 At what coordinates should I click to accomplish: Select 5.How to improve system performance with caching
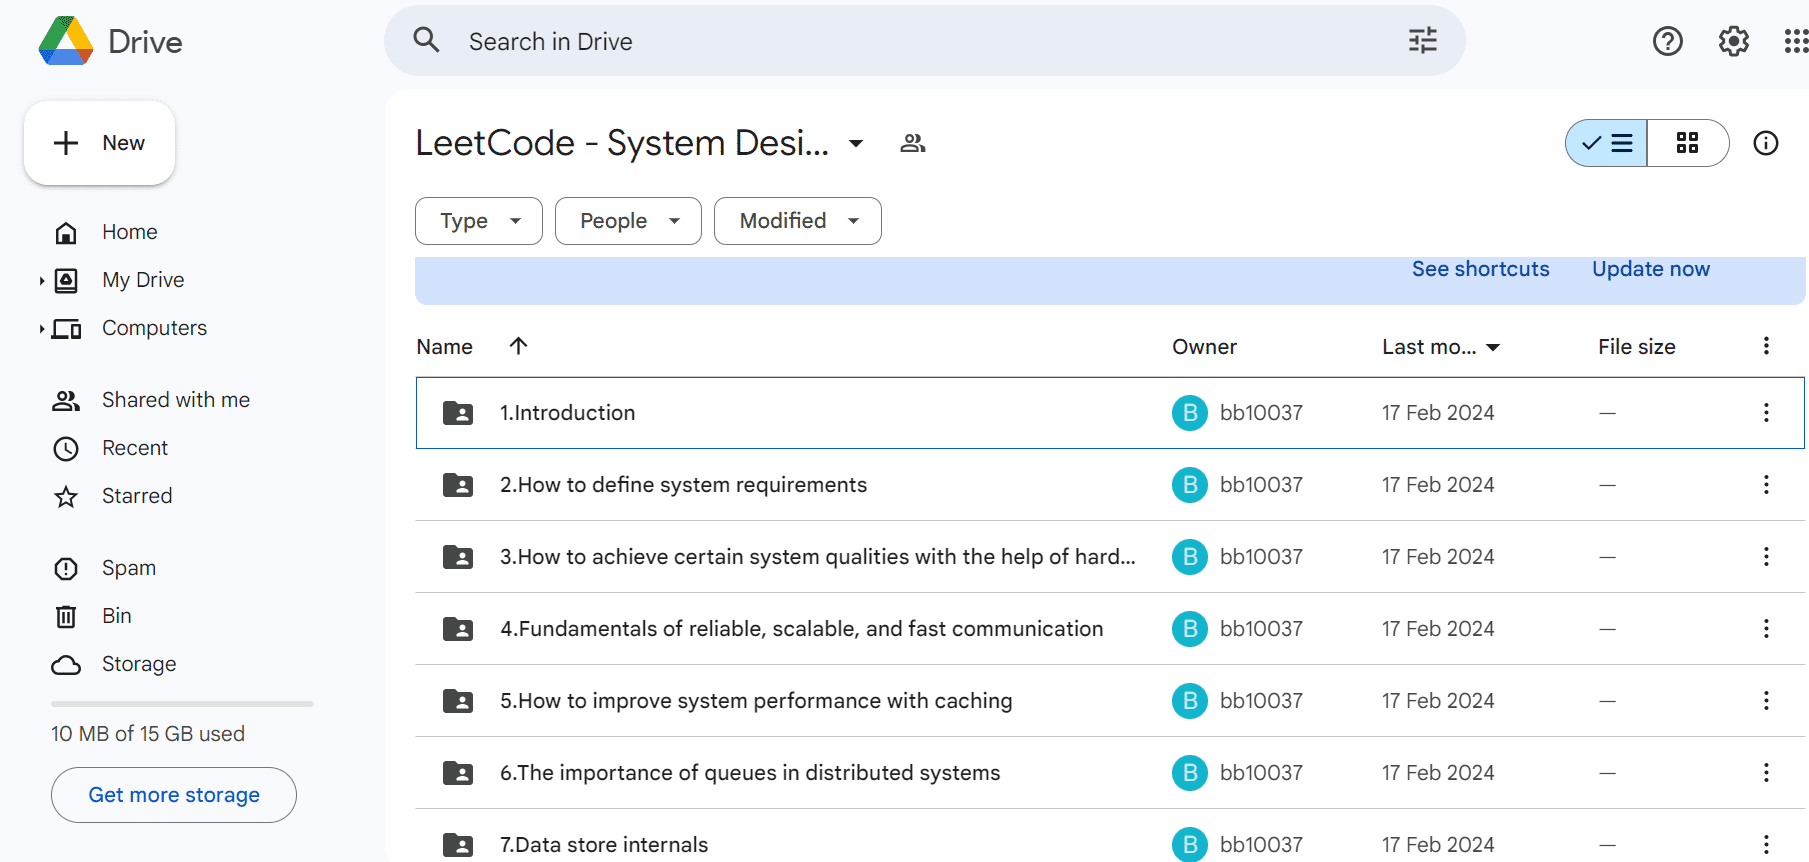pos(1110,701)
